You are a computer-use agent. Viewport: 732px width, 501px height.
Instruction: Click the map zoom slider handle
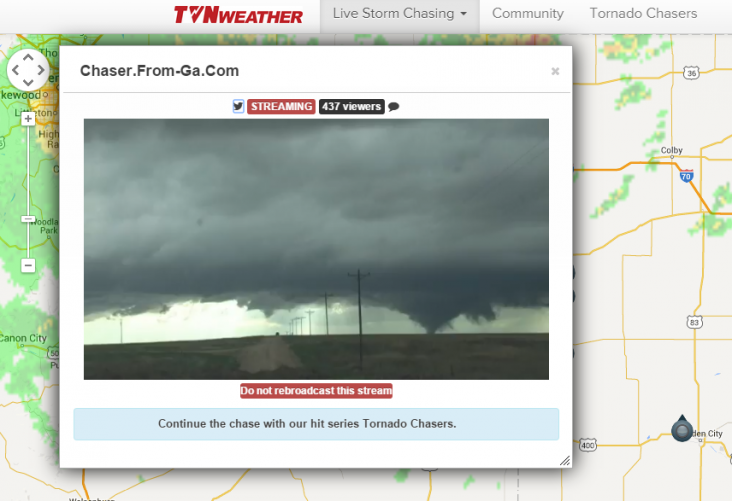[x=28, y=219]
